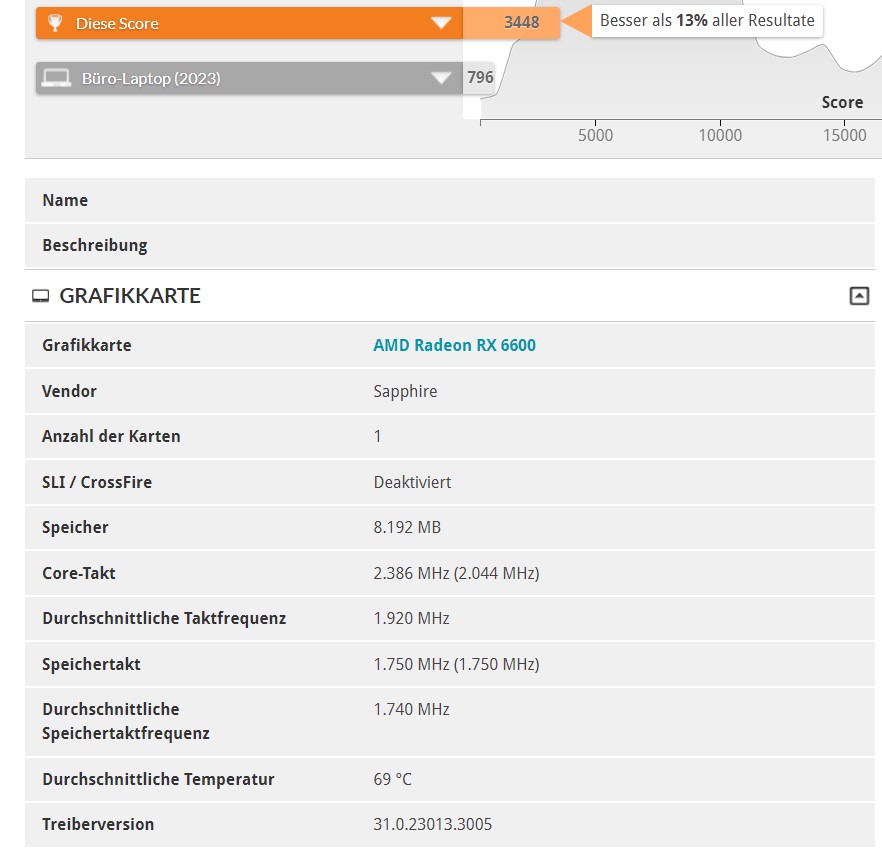Click the GRAFIKKARTE section heading

click(130, 296)
